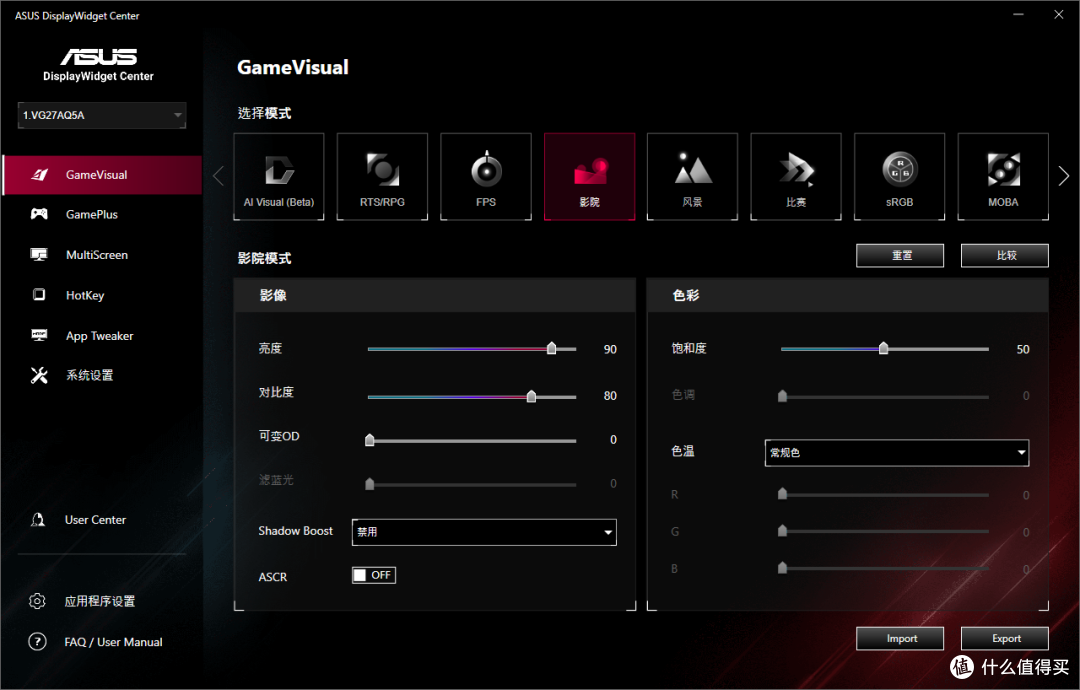Click the FAQ question mark icon
This screenshot has height=690, width=1080.
pos(37,642)
